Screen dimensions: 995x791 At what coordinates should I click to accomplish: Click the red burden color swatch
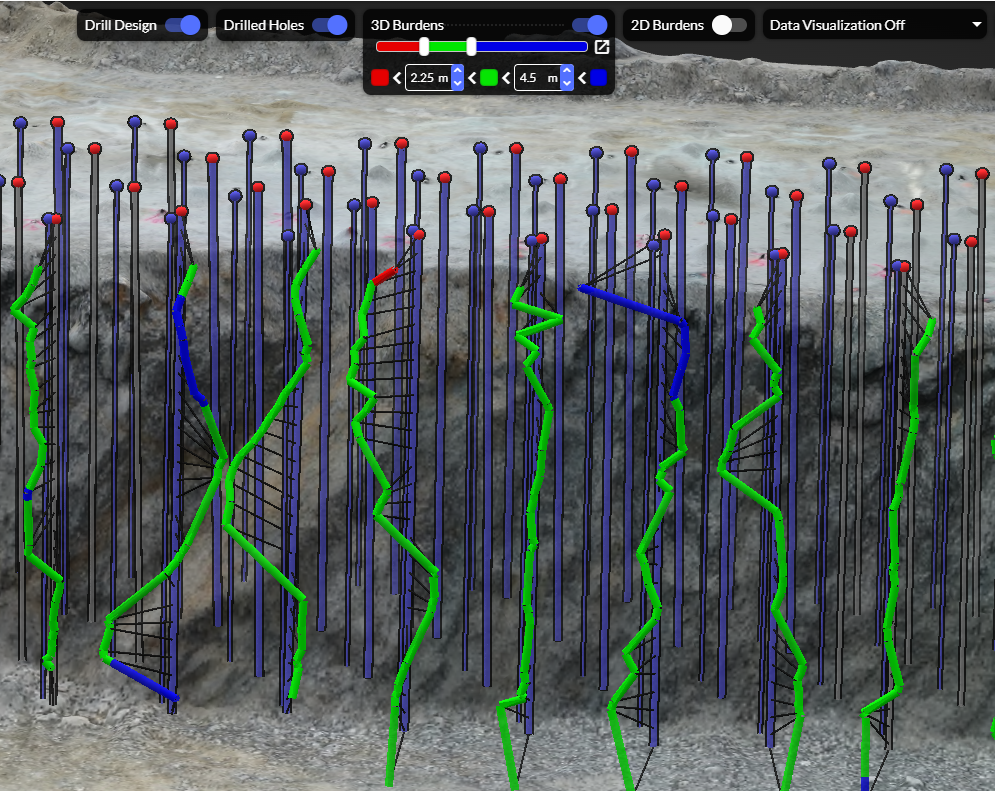tap(379, 78)
